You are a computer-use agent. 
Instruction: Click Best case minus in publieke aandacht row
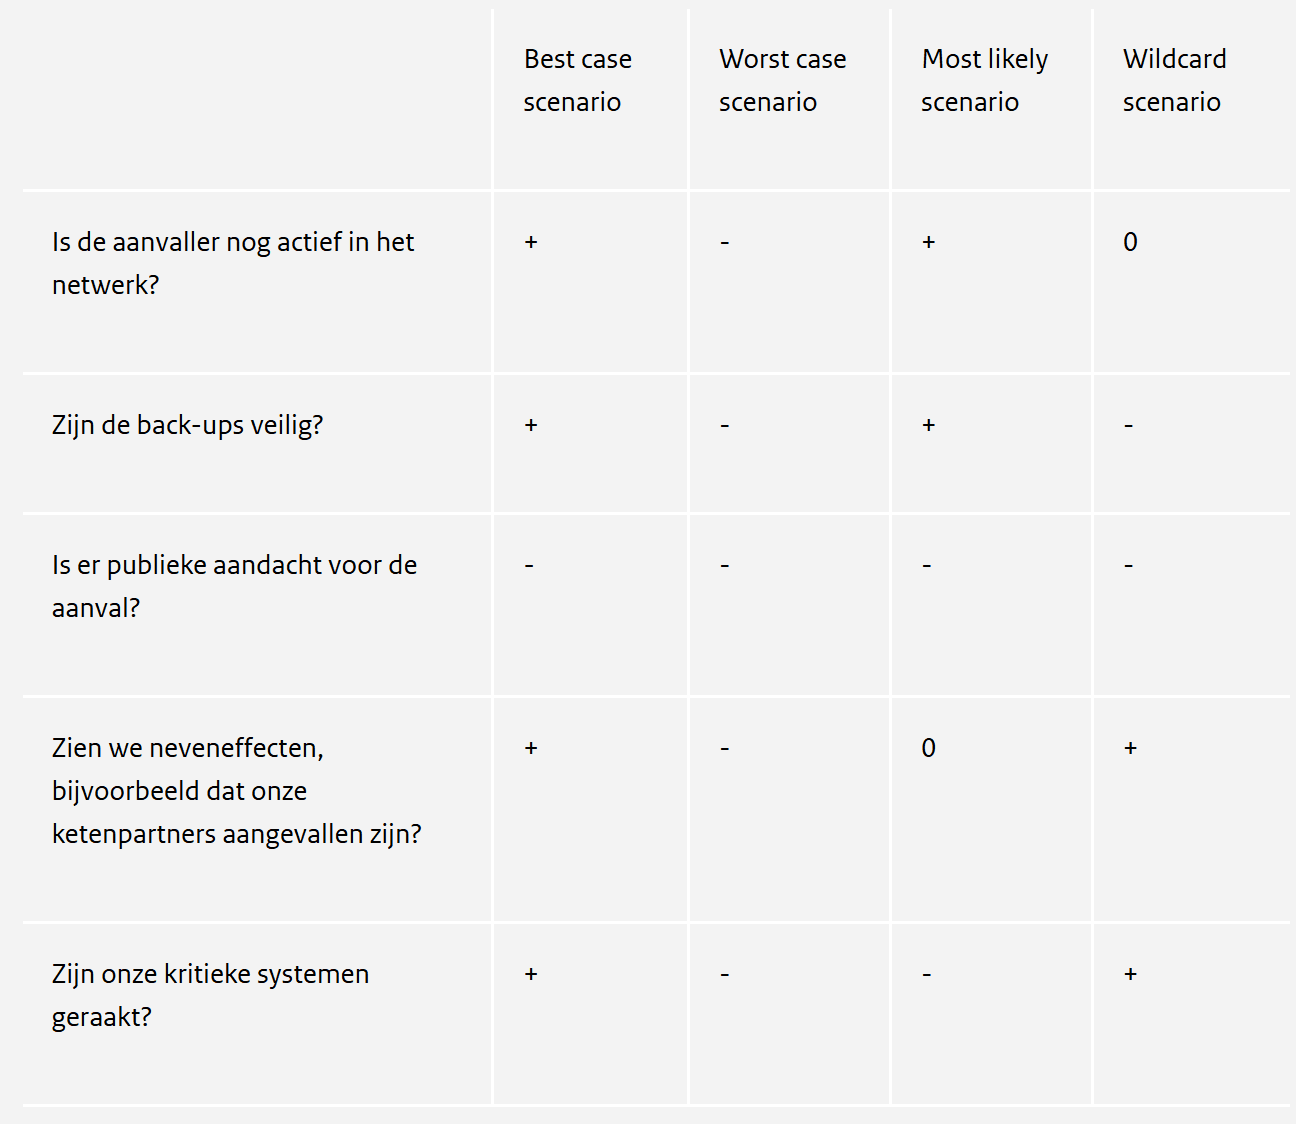(x=529, y=566)
